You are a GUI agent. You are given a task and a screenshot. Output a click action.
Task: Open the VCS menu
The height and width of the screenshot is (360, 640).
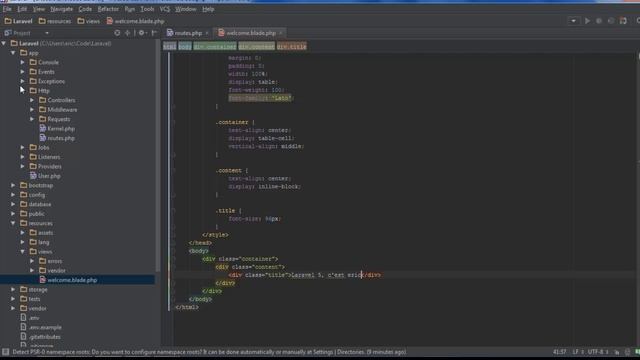pos(164,9)
